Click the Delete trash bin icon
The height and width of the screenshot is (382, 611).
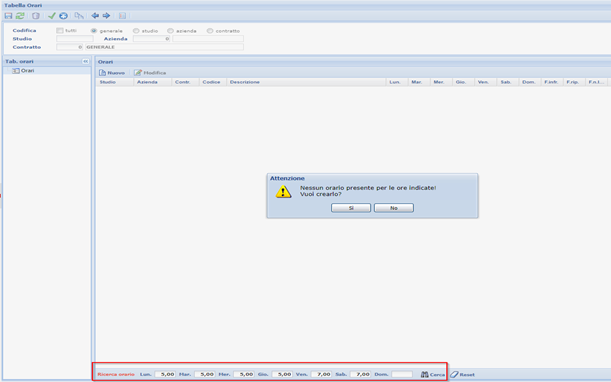click(x=35, y=16)
